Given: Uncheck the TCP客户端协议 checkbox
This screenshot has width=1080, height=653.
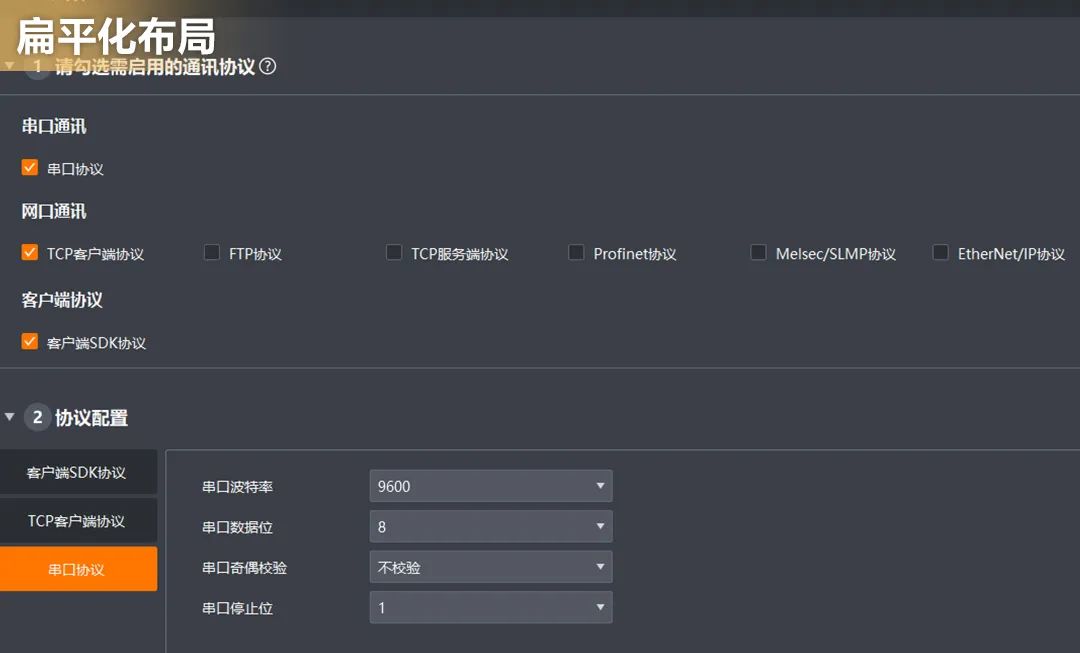Looking at the screenshot, I should pos(30,253).
